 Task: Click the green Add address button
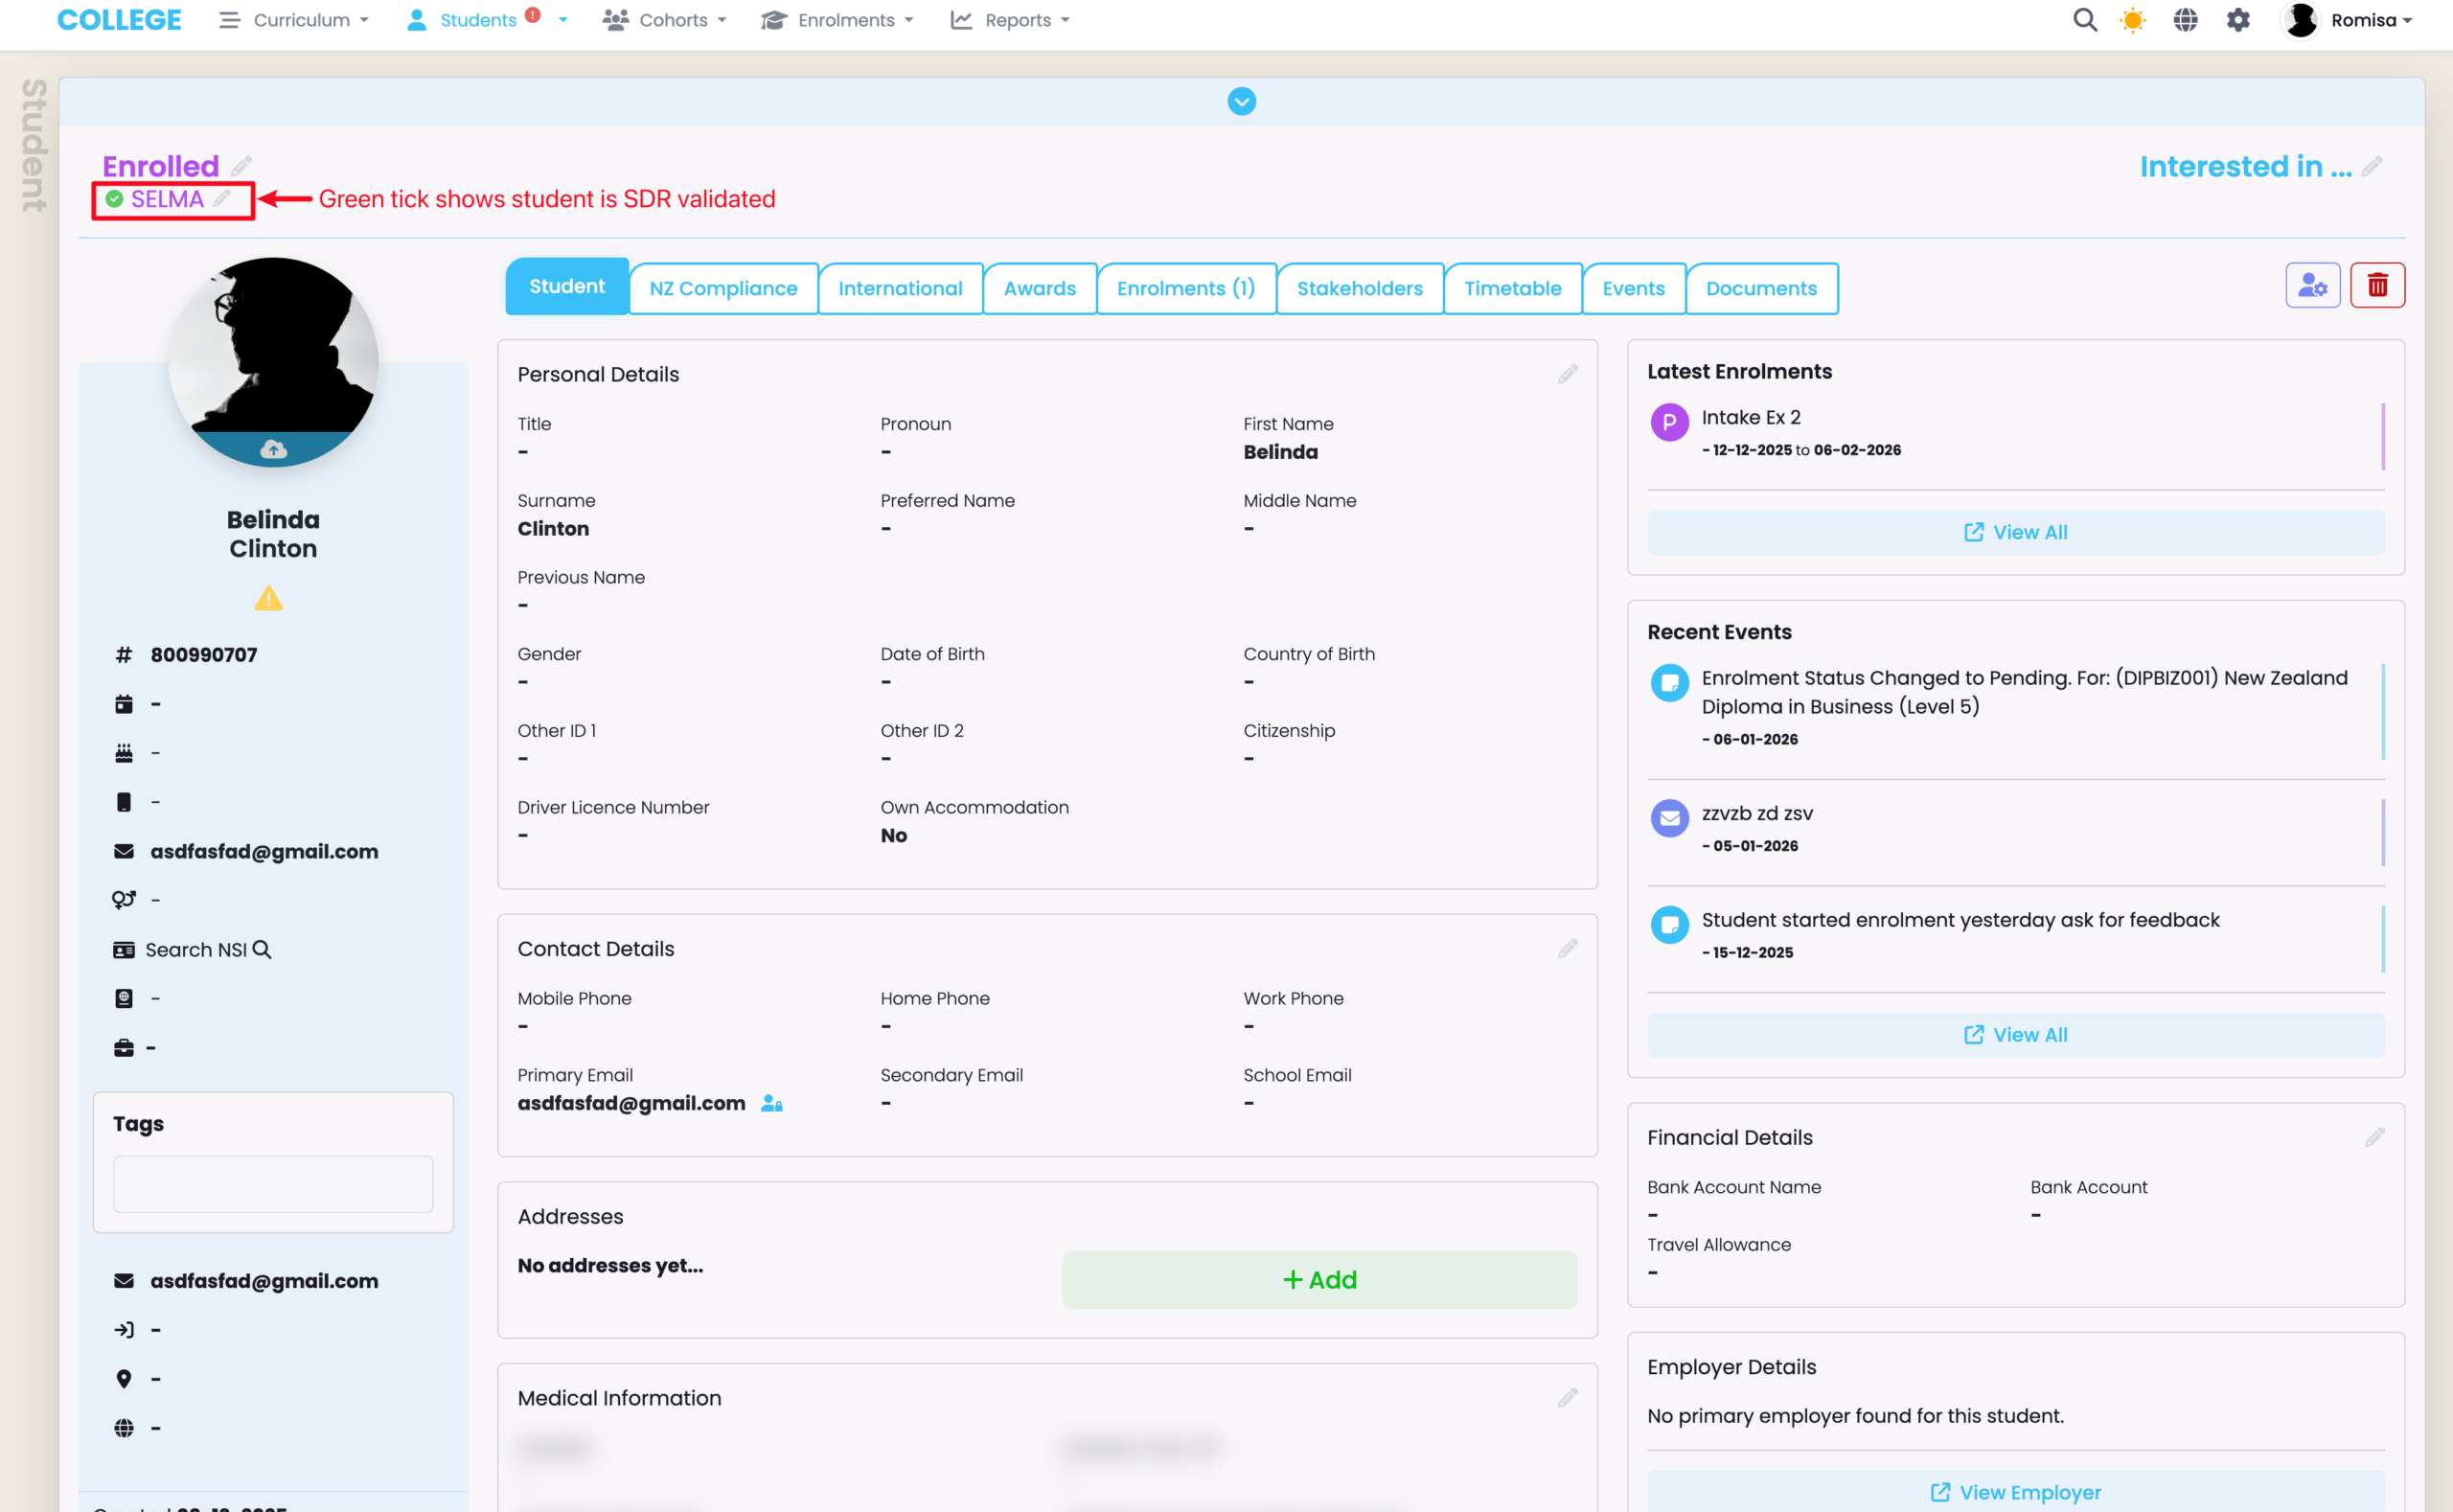[x=1319, y=1279]
